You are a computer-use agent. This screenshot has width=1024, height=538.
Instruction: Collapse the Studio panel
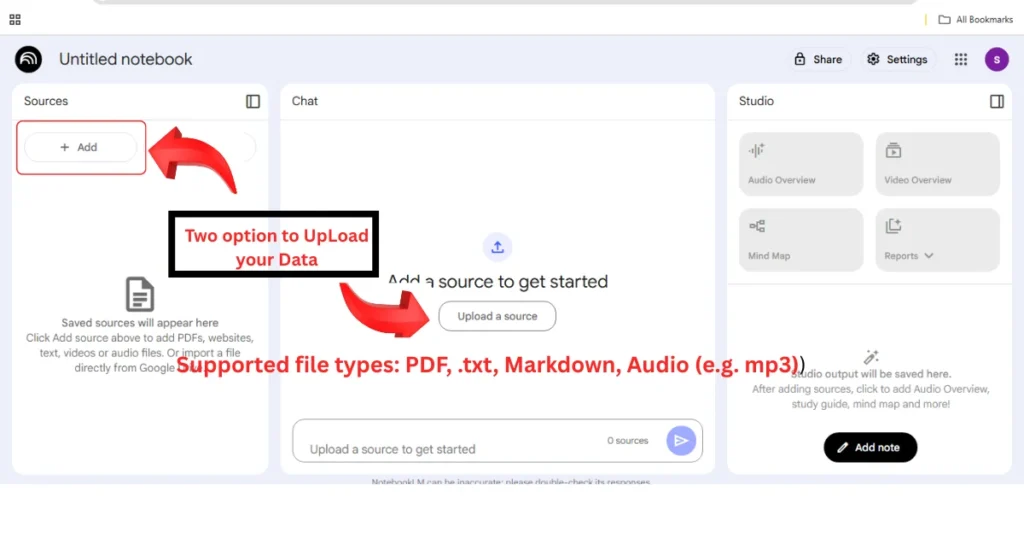pos(997,101)
